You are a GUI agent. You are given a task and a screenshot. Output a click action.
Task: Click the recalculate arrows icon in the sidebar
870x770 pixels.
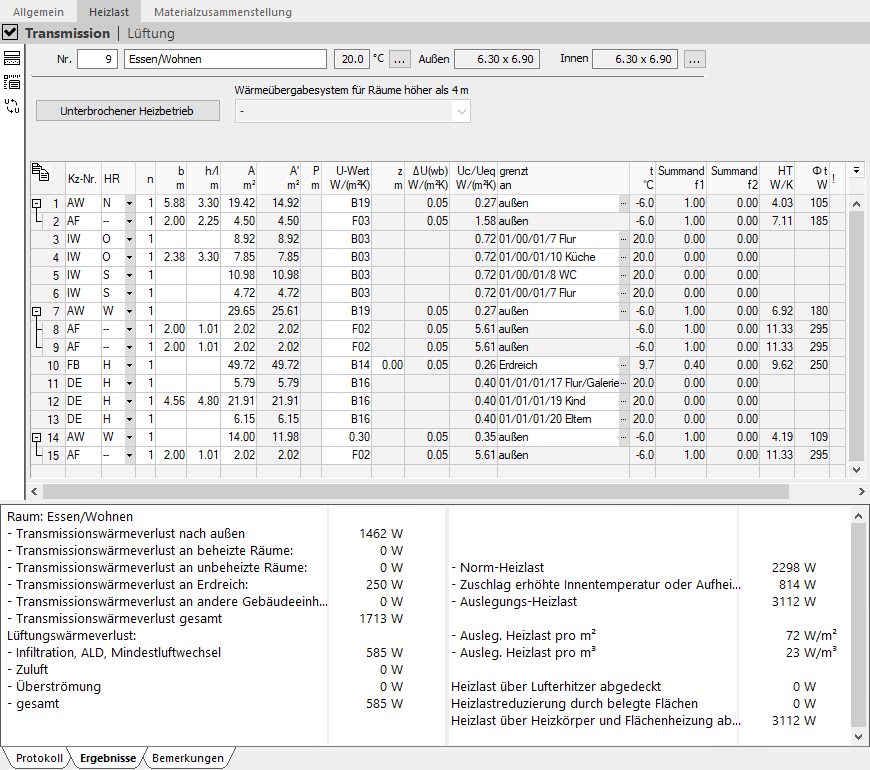(12, 106)
